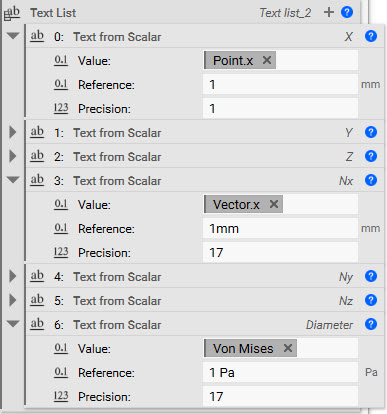Click Reference field containing 1 Pa
387x414 pixels.
280,373
